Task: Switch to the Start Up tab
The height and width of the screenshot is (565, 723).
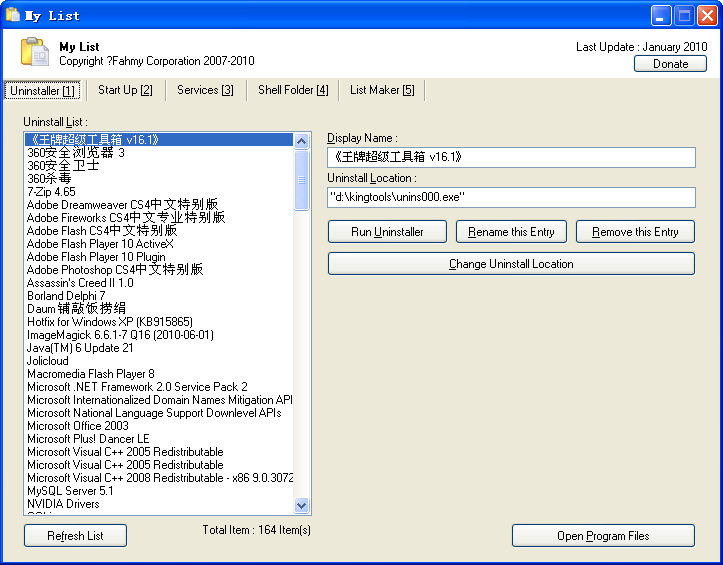Action: click(x=125, y=90)
